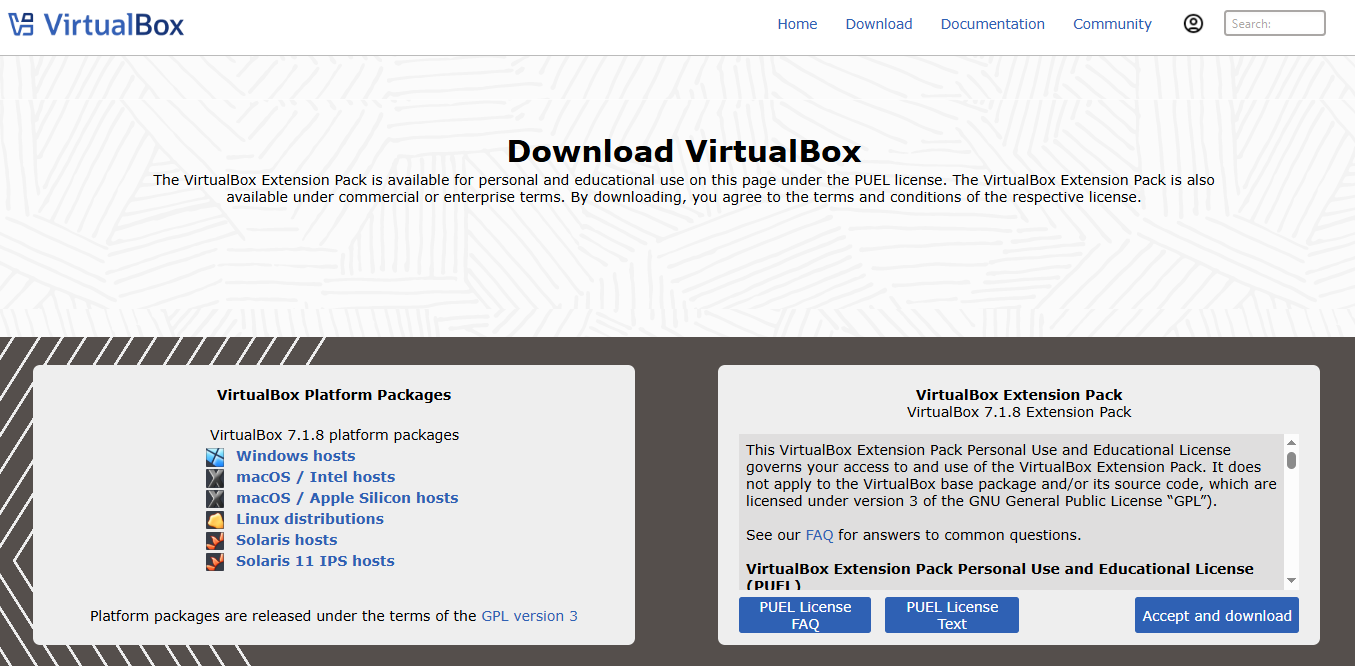Download the Windows hosts package
The image size is (1355, 666).
[x=295, y=456]
